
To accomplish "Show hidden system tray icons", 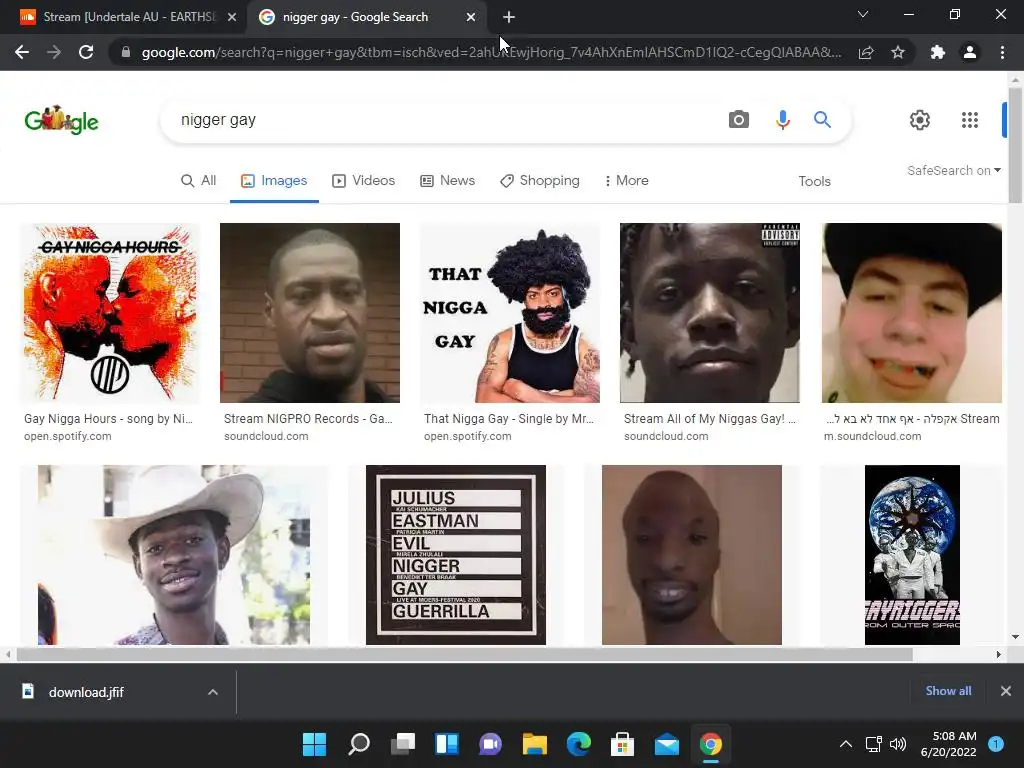I will 846,744.
